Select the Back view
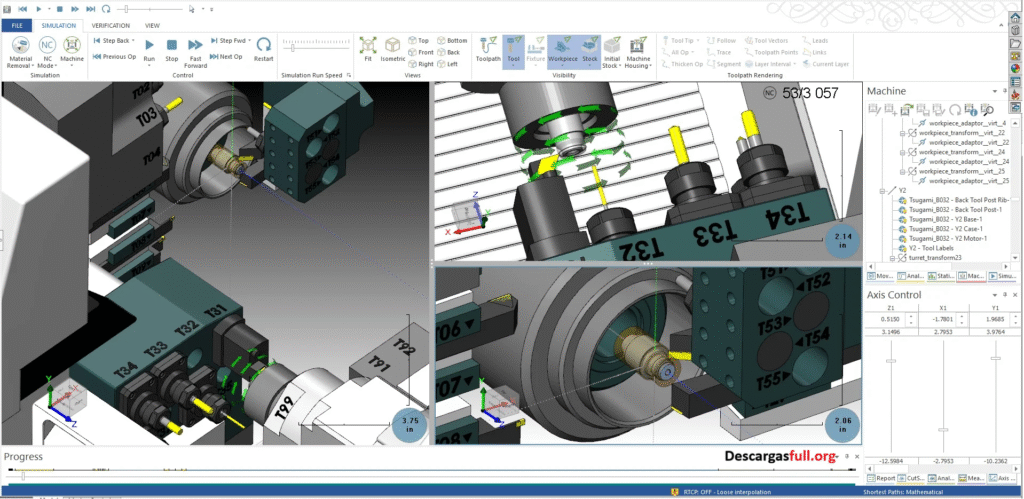Viewport: 1024px width, 499px height. (x=449, y=52)
